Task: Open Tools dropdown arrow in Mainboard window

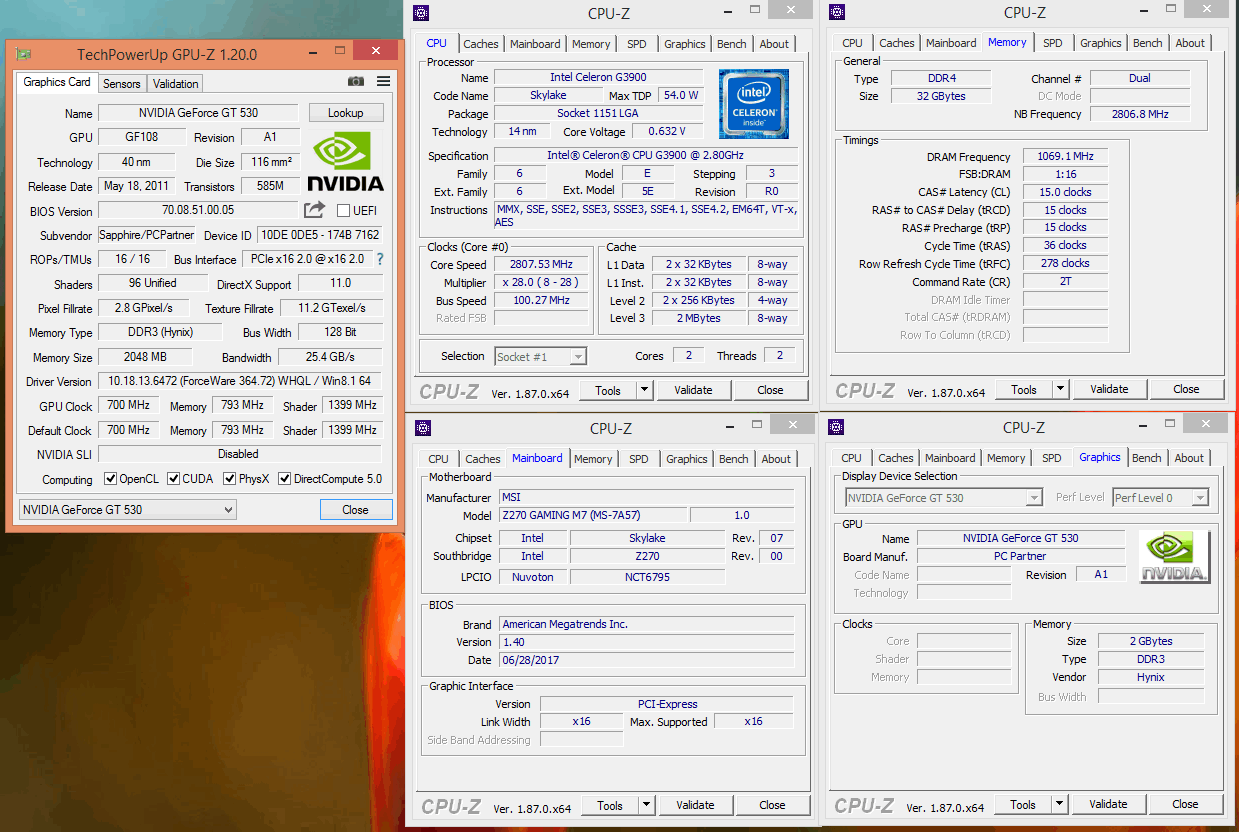Action: (x=646, y=805)
